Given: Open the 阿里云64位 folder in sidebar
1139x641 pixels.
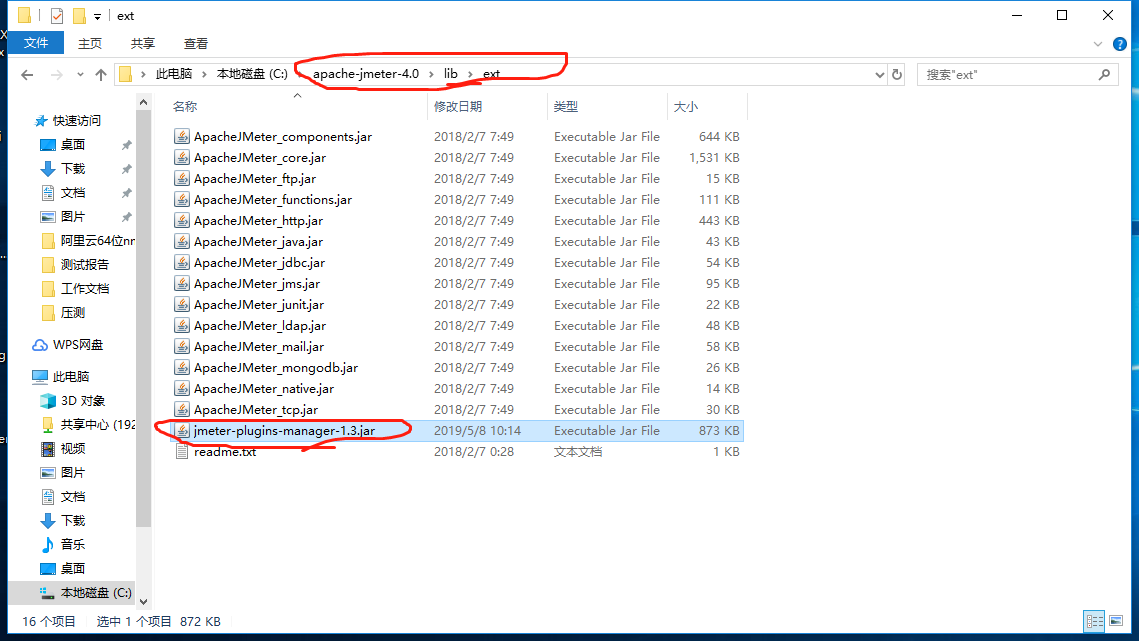Looking at the screenshot, I should point(97,241).
